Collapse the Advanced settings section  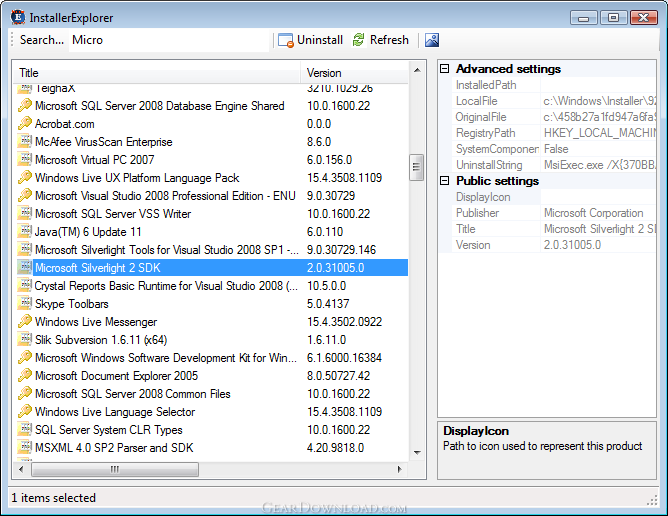click(x=444, y=69)
